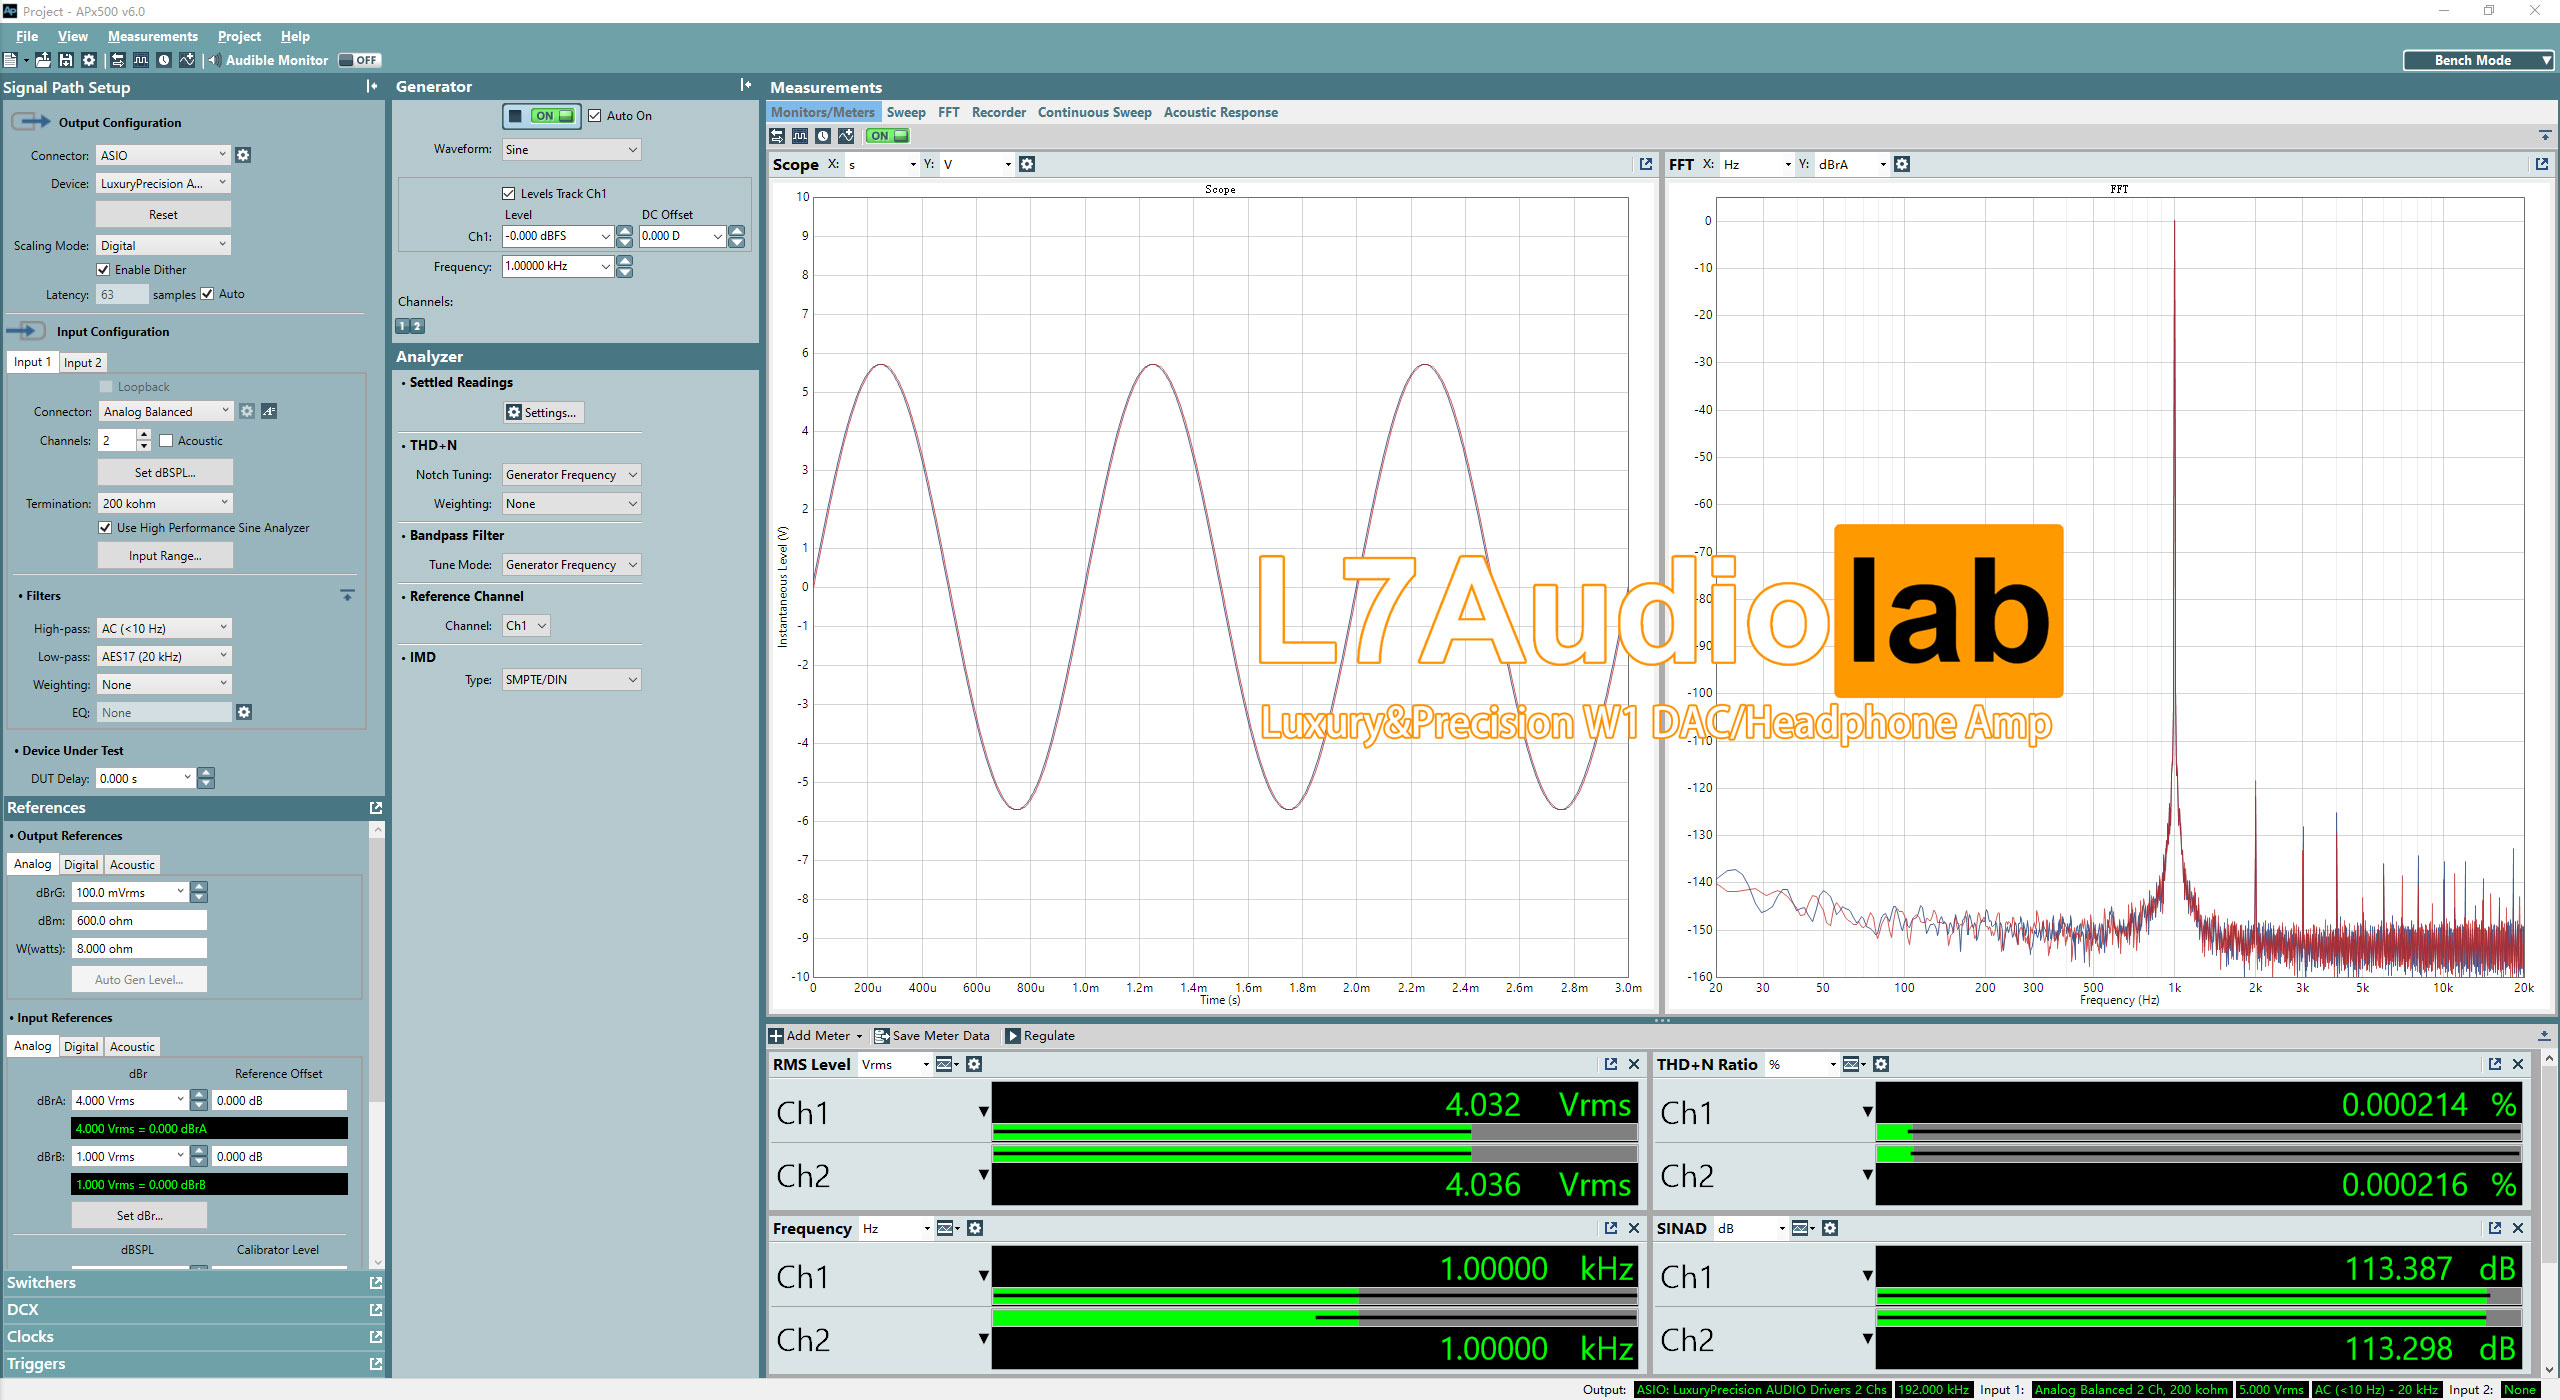Toggle the Generator ON switch

pyautogui.click(x=541, y=116)
